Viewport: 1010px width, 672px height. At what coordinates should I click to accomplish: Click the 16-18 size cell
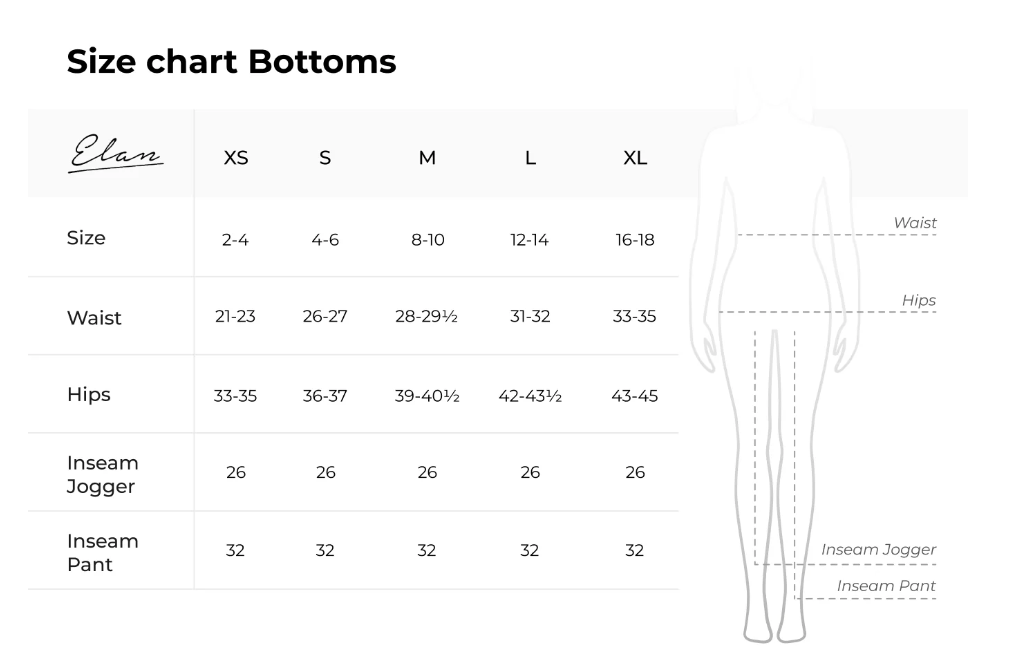click(635, 240)
